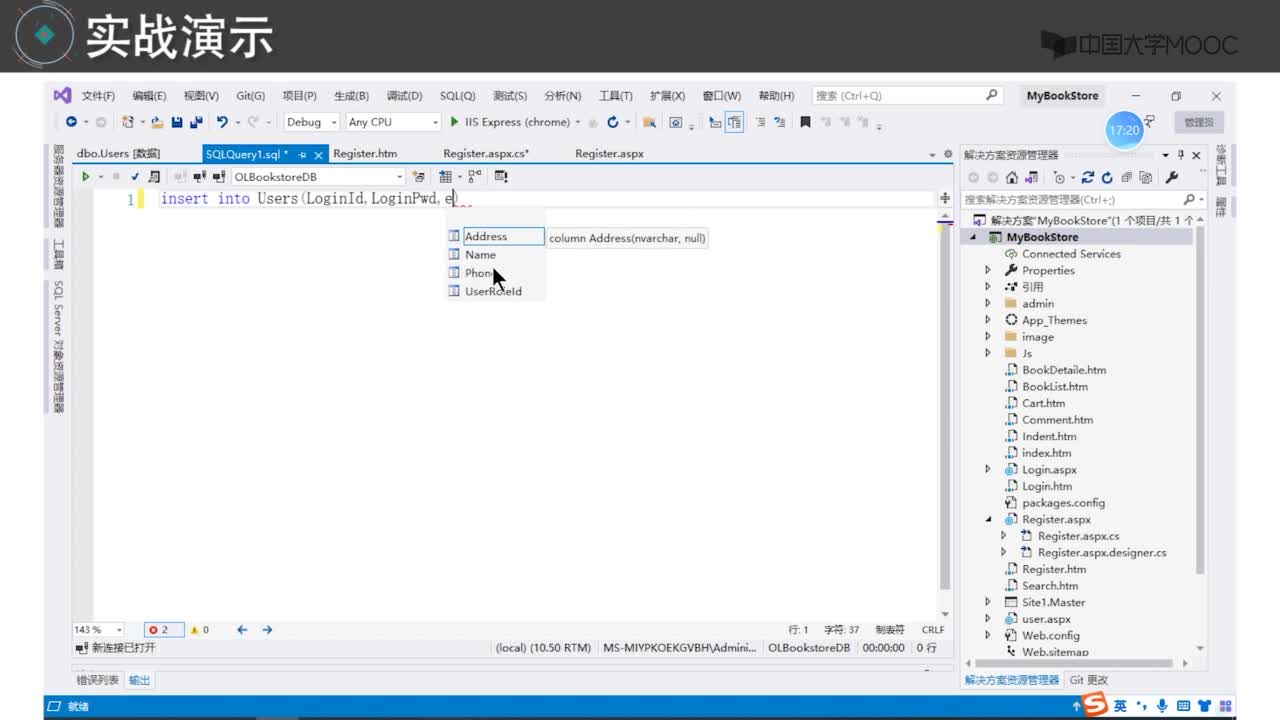Go to the next issue with the right arrow
The height and width of the screenshot is (720, 1280).
[267, 630]
